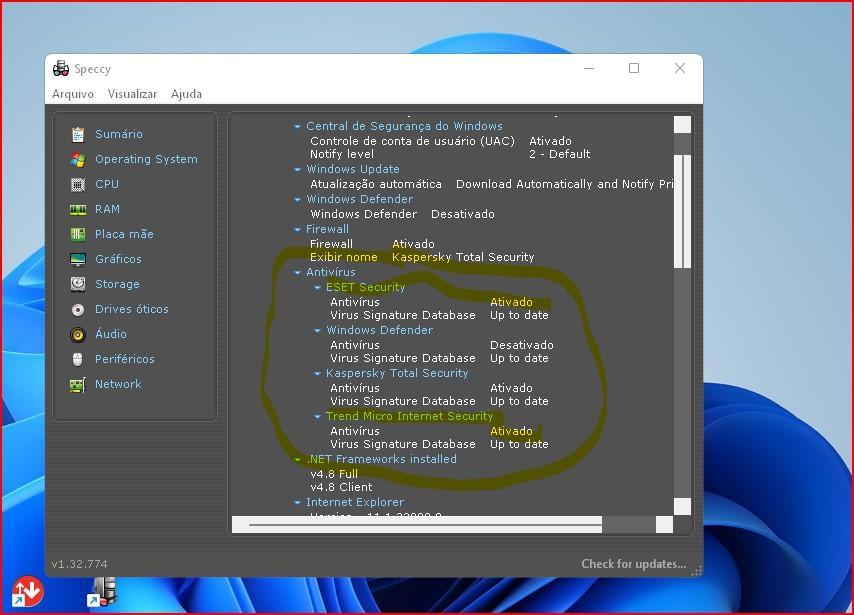854x615 pixels.
Task: Click the Gráficos monitor icon
Action: point(78,259)
